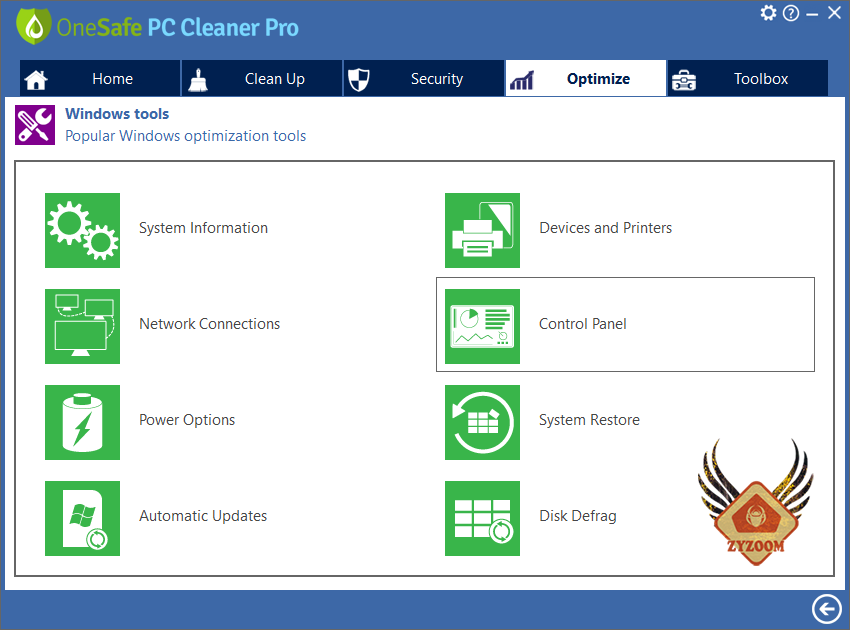Image resolution: width=850 pixels, height=630 pixels.
Task: Switch to the Home tab
Action: 100,79
